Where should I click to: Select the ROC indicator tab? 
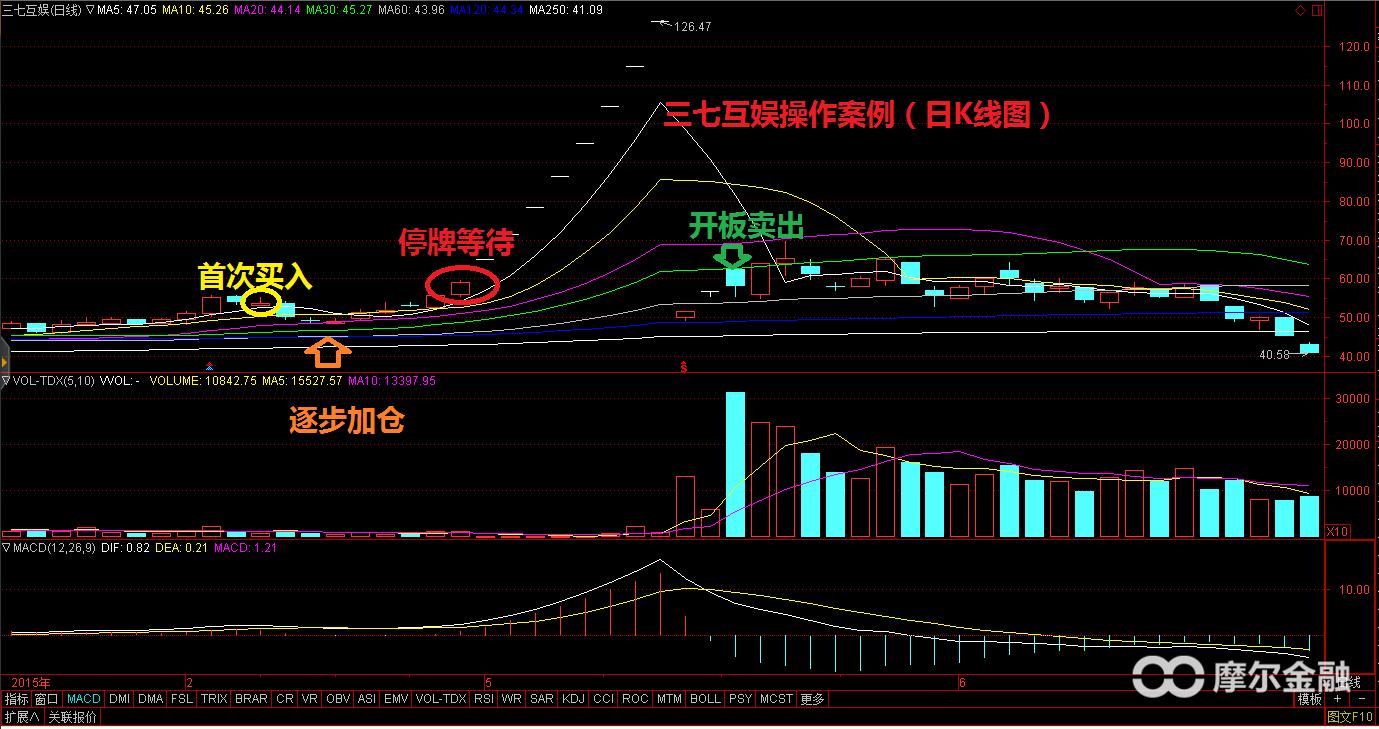tap(635, 699)
